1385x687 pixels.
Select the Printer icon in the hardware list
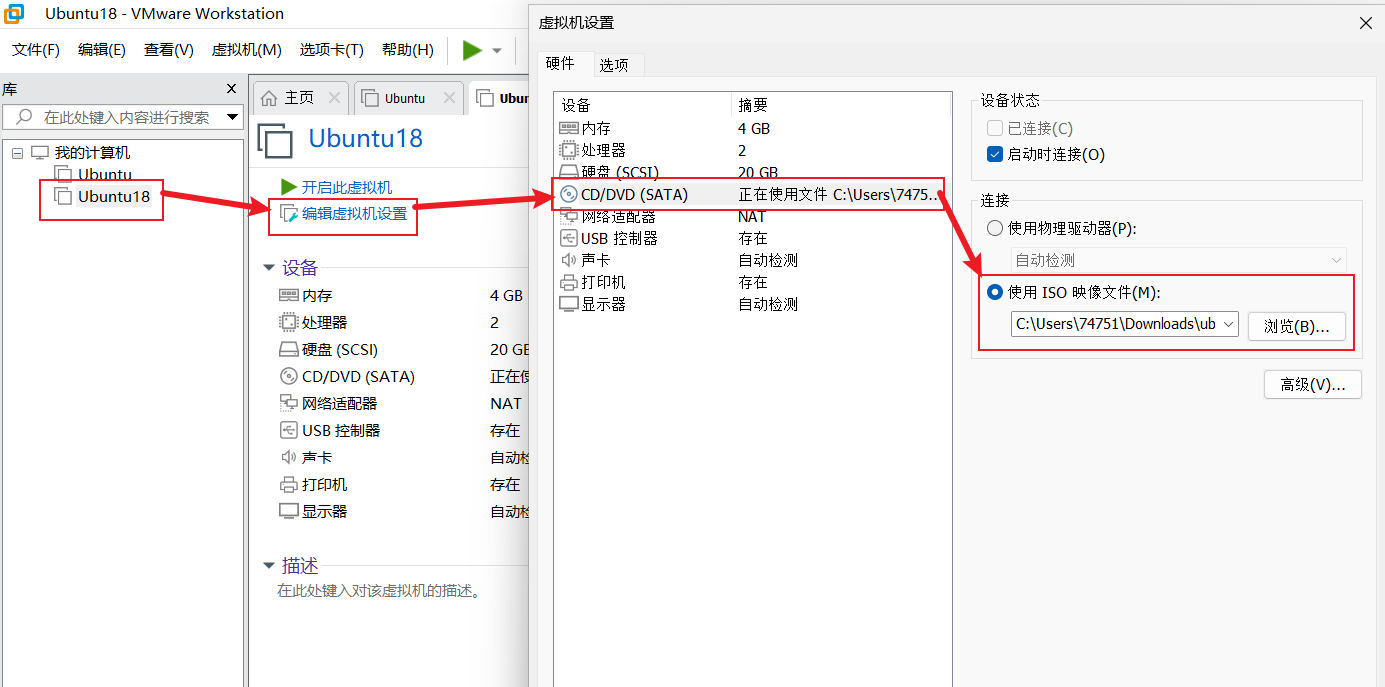click(x=568, y=282)
